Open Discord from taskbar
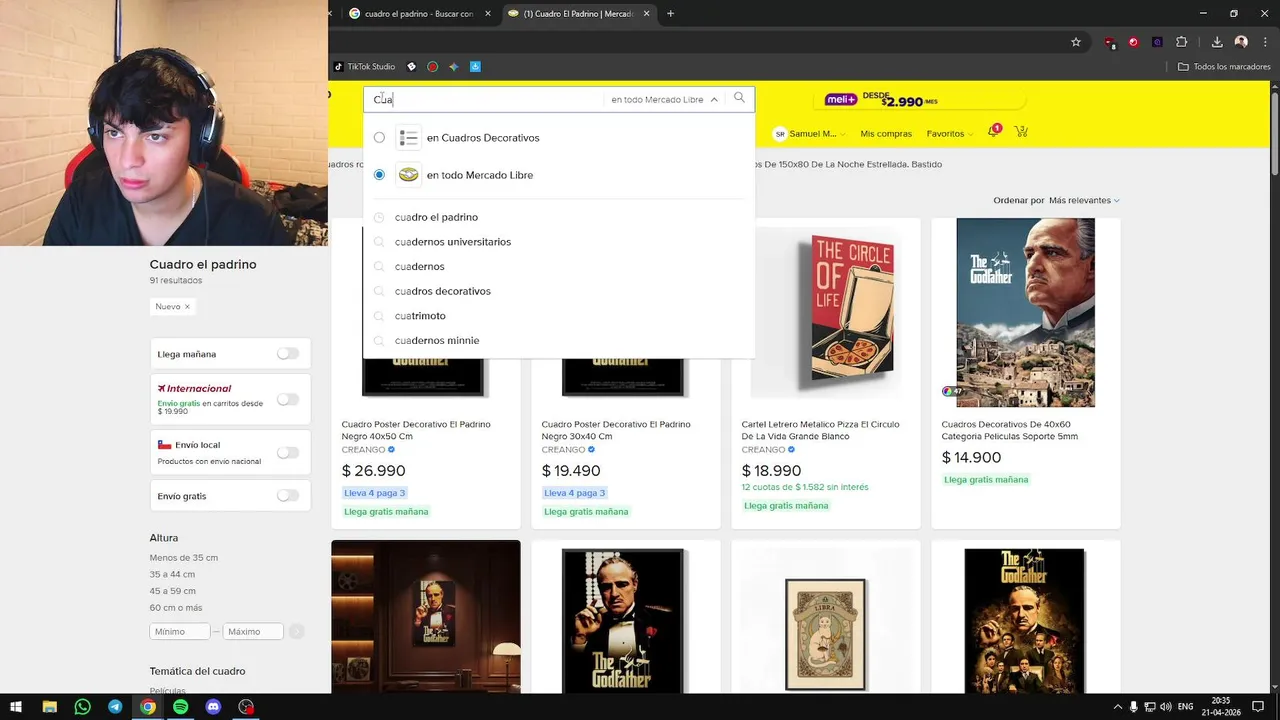Screen dimensions: 1280x720 coord(213,706)
